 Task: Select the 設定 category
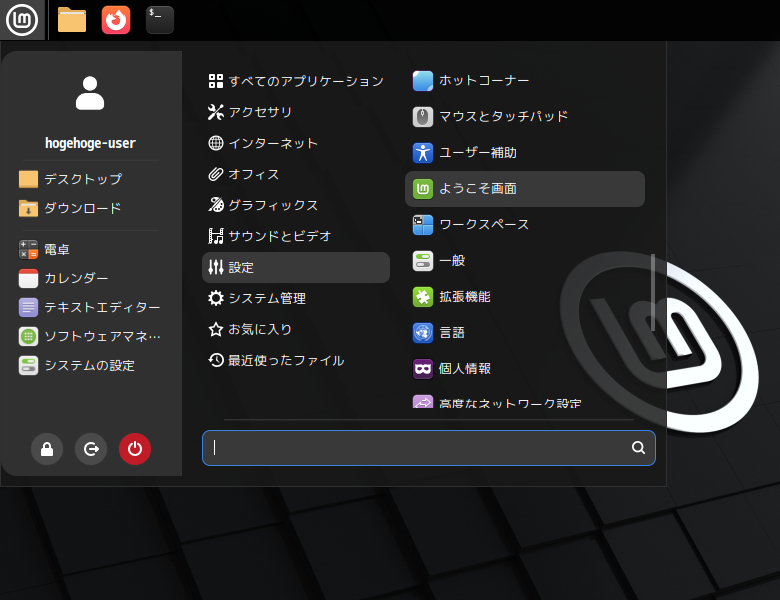(x=295, y=267)
